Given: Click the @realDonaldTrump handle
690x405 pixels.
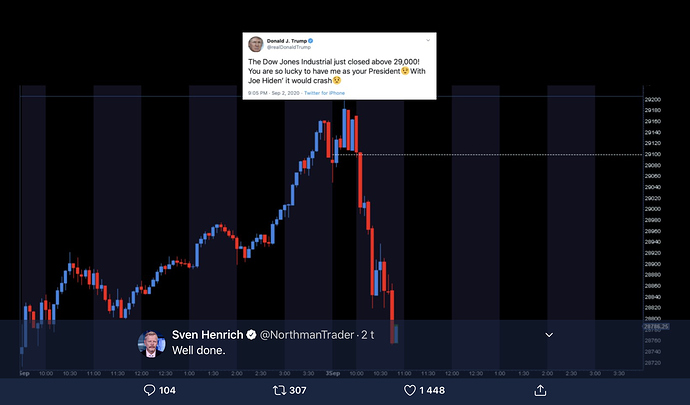Looking at the screenshot, I should (286, 49).
